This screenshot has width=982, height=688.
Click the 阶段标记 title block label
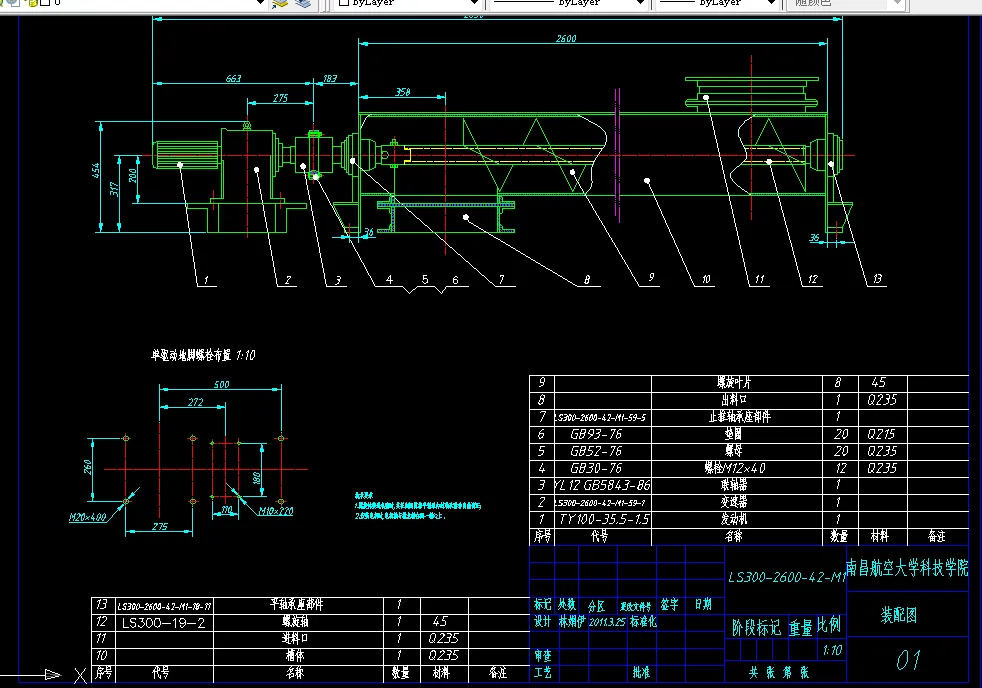[x=757, y=628]
